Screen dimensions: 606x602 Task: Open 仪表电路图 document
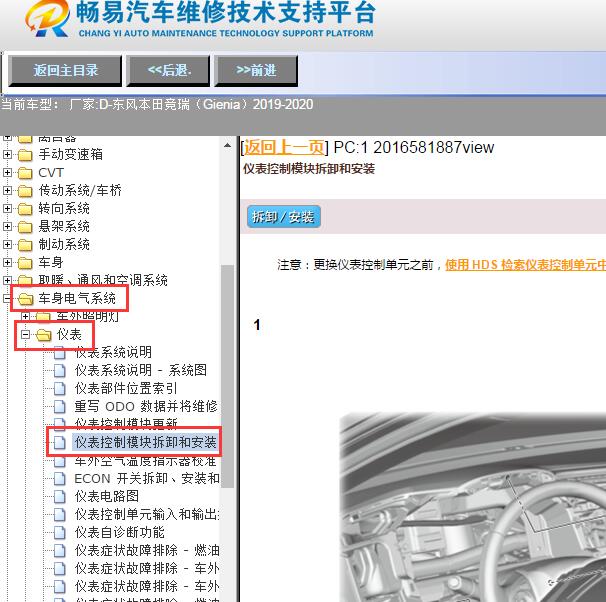click(x=107, y=497)
